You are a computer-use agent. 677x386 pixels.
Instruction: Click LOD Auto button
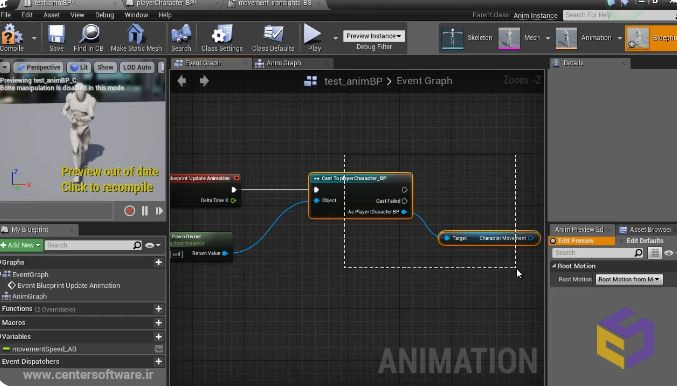click(137, 67)
